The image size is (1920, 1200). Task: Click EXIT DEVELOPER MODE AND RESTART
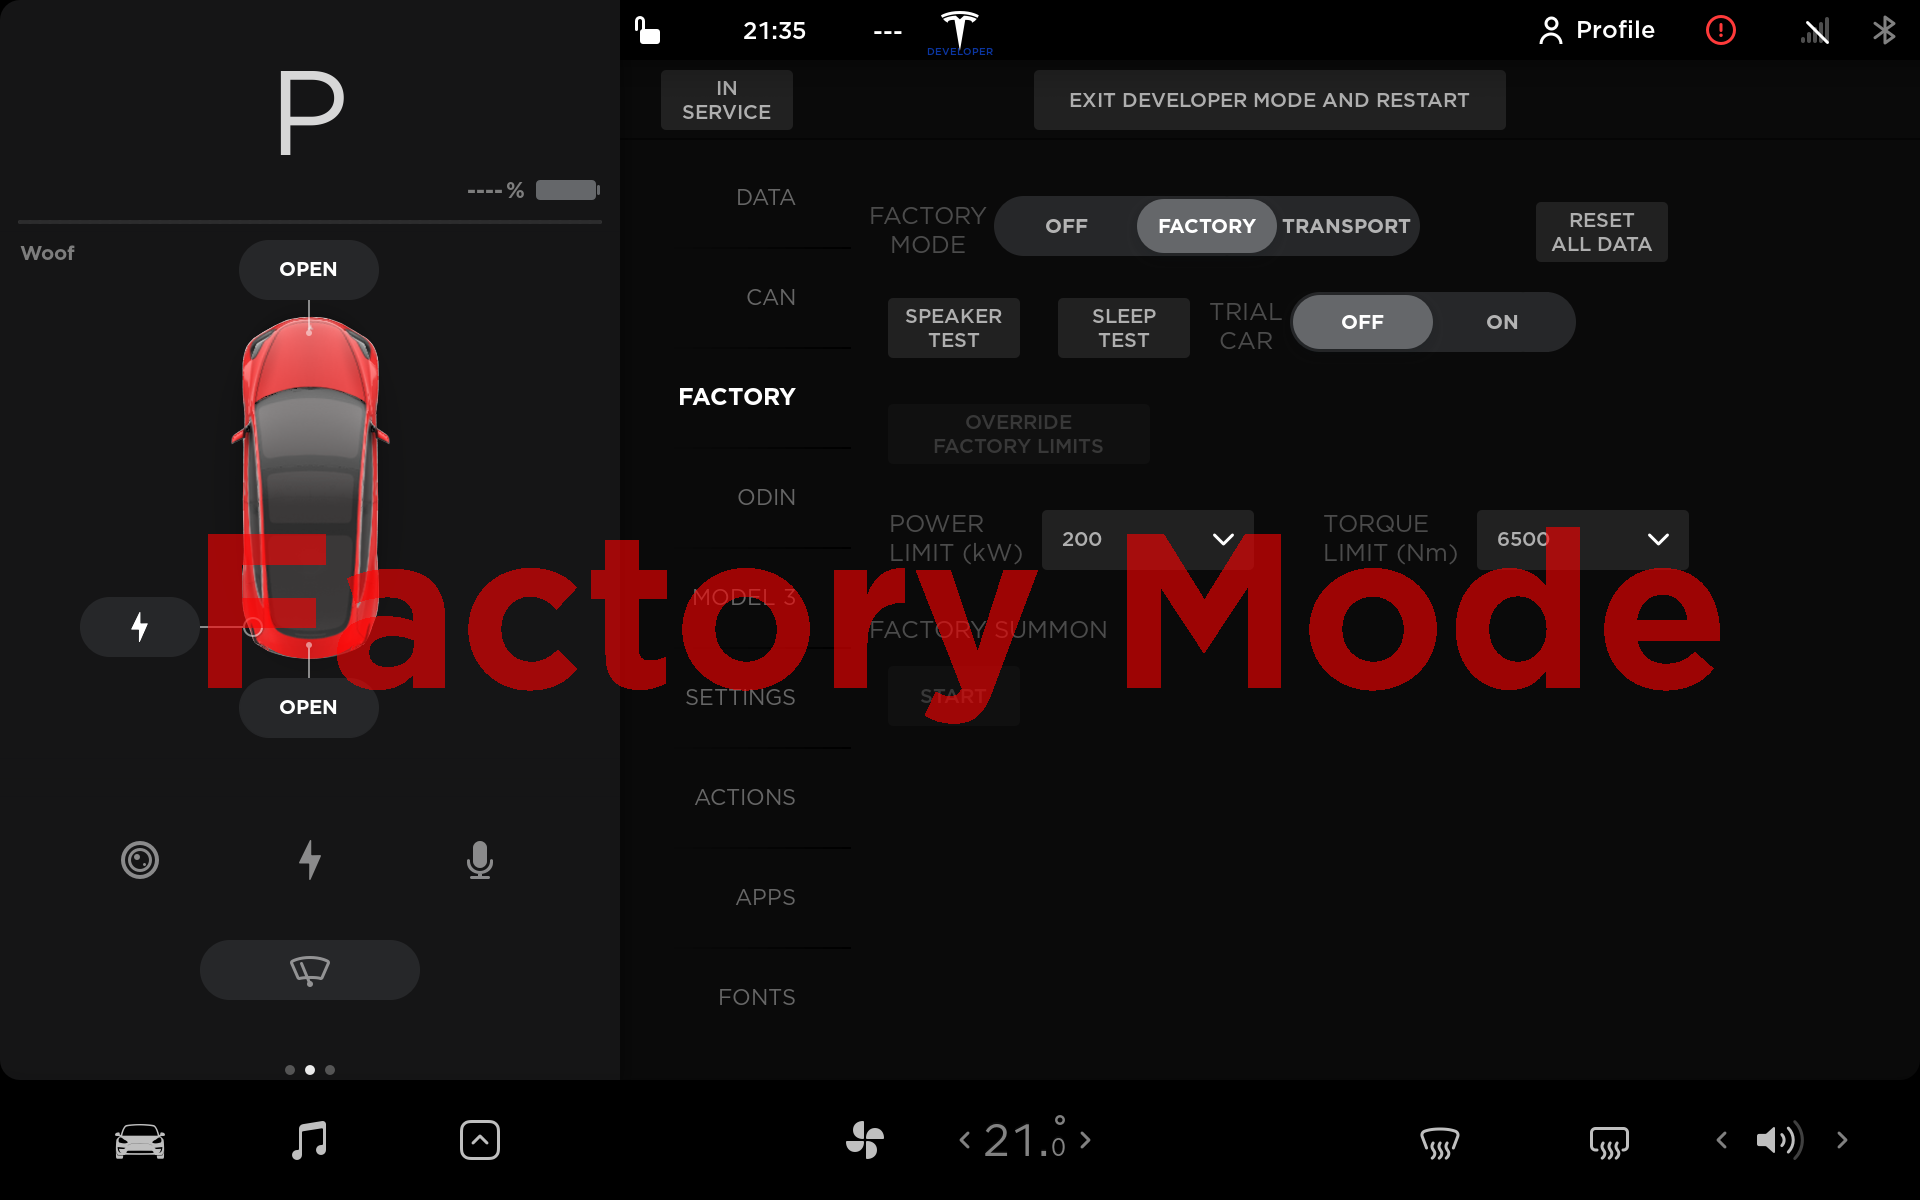(1269, 100)
